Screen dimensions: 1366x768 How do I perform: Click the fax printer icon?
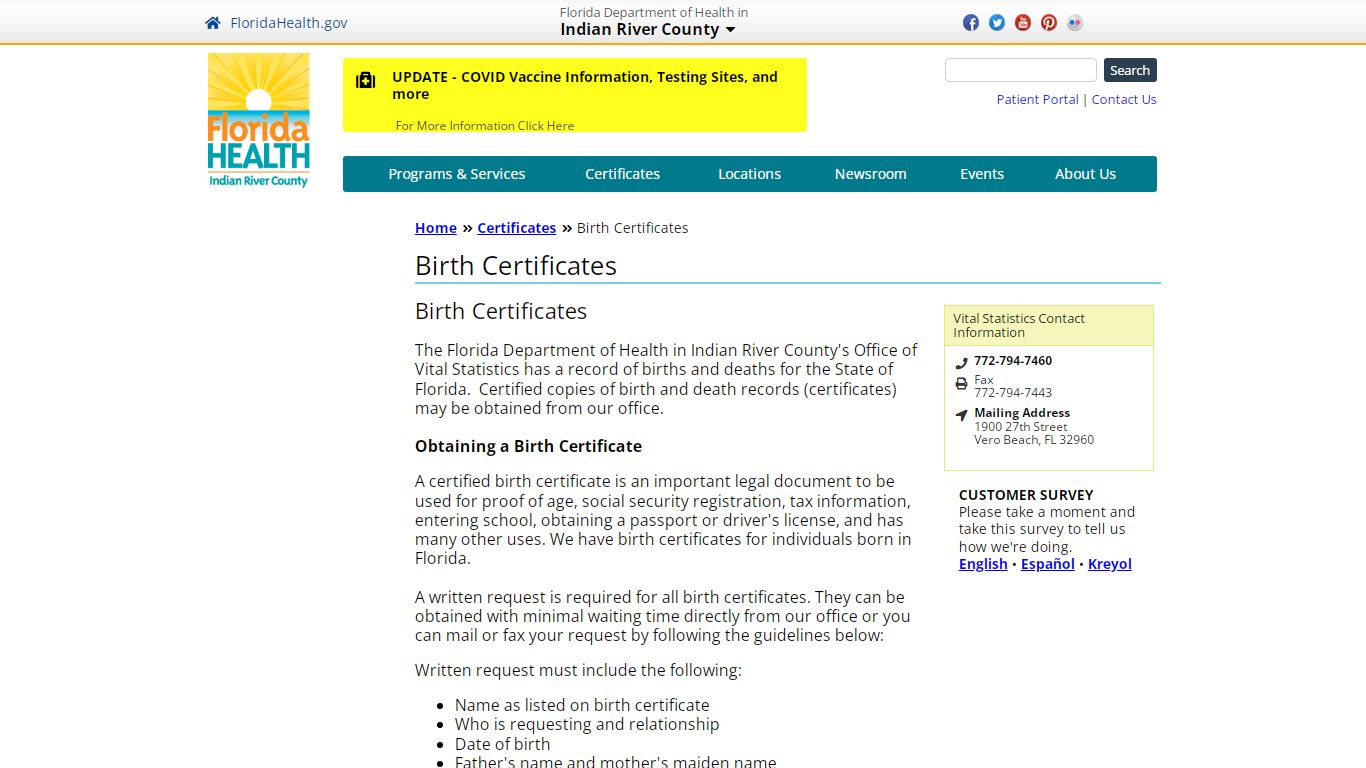(961, 384)
